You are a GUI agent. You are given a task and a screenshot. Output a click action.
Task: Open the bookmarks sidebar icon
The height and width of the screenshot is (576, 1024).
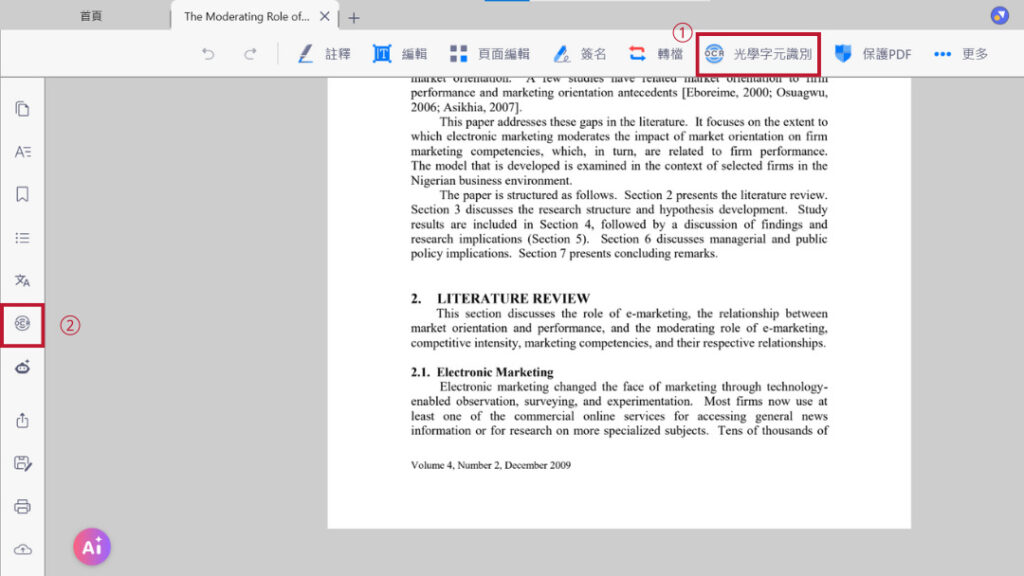click(x=22, y=194)
